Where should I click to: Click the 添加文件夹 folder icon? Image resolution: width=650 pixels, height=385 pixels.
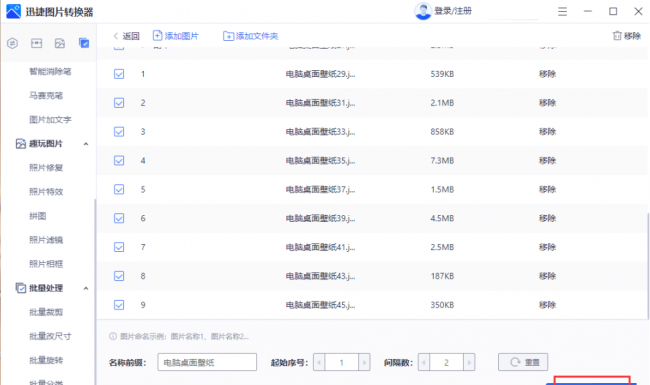[x=228, y=36]
